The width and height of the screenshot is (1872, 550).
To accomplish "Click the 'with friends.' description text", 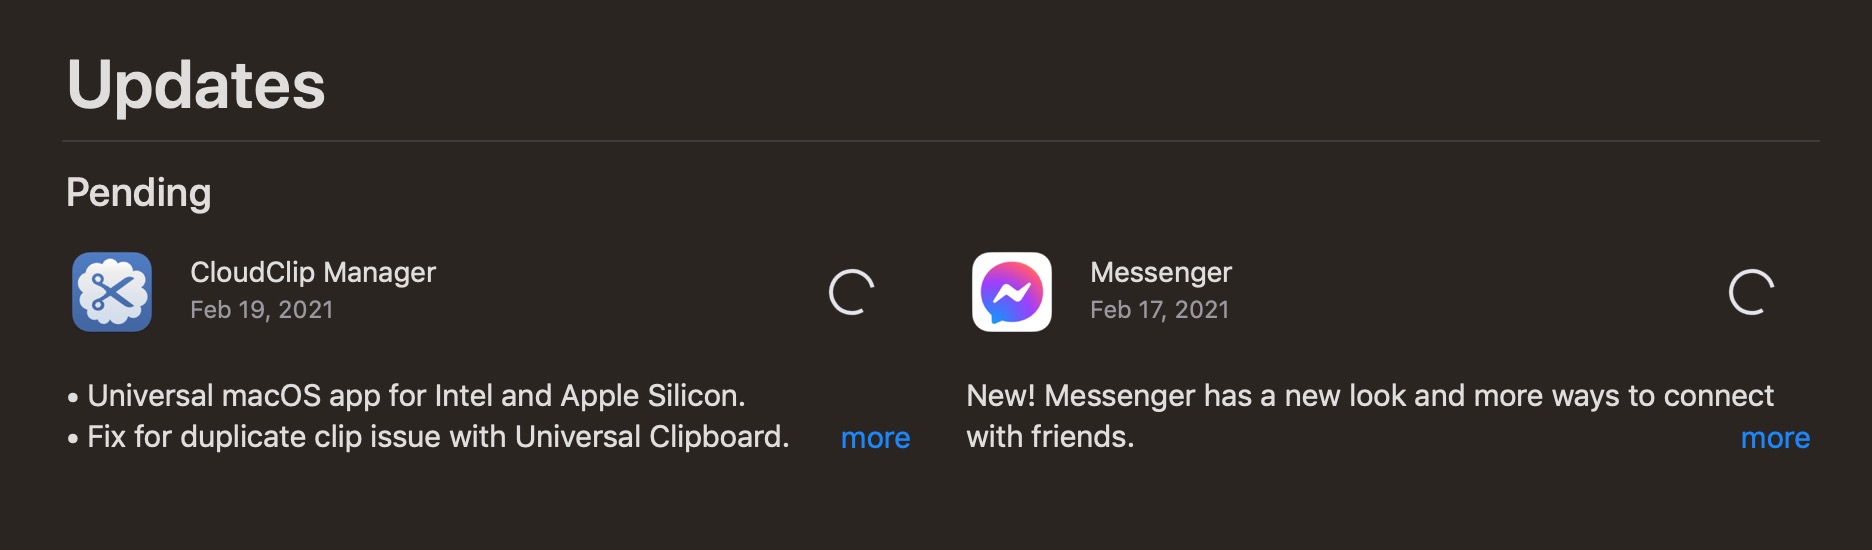I will coord(1050,437).
